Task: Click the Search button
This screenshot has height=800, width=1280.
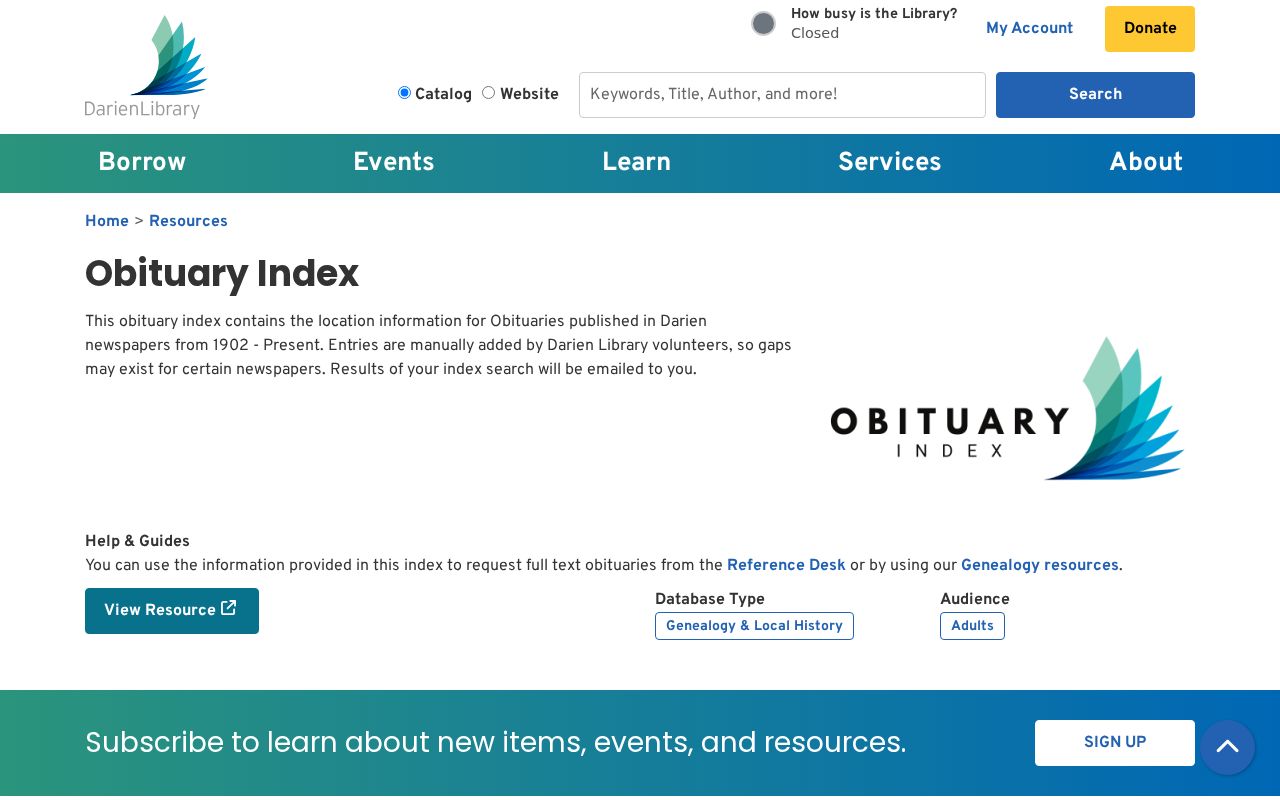Action: (1095, 95)
